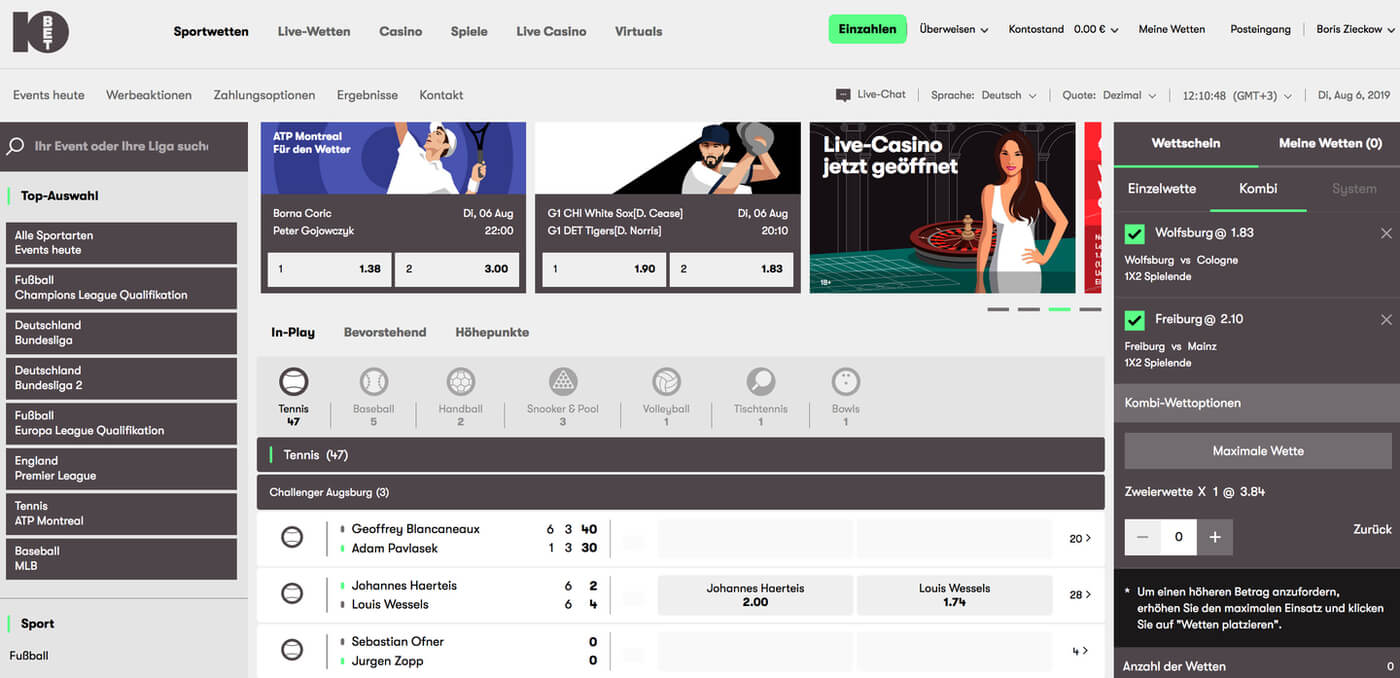Open the Live Casino main tab
This screenshot has width=1400, height=678.
(551, 31)
